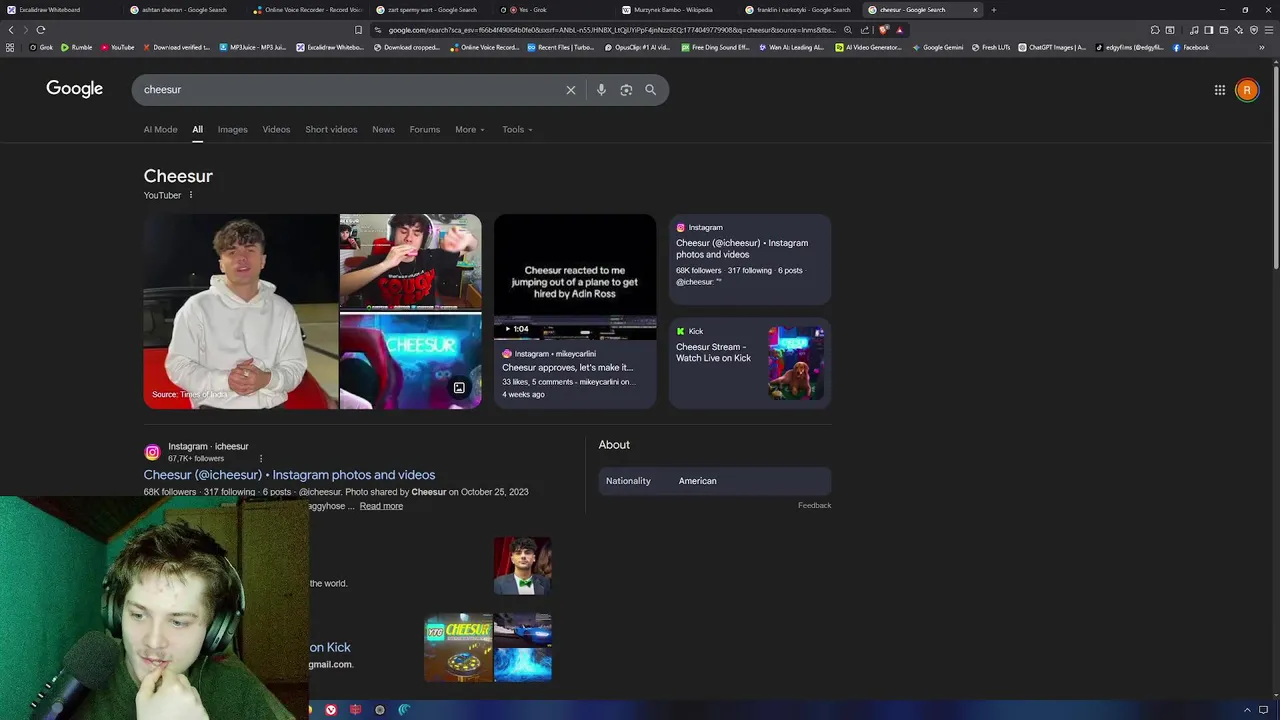This screenshot has height=720, width=1280.
Task: Open the Fresh LUTs bookmark
Action: point(991,47)
